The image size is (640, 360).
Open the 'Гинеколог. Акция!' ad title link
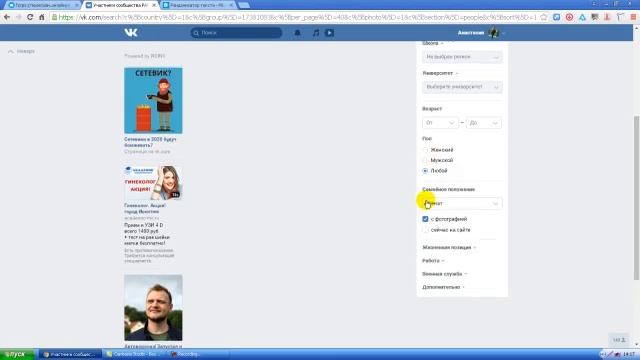click(x=145, y=209)
